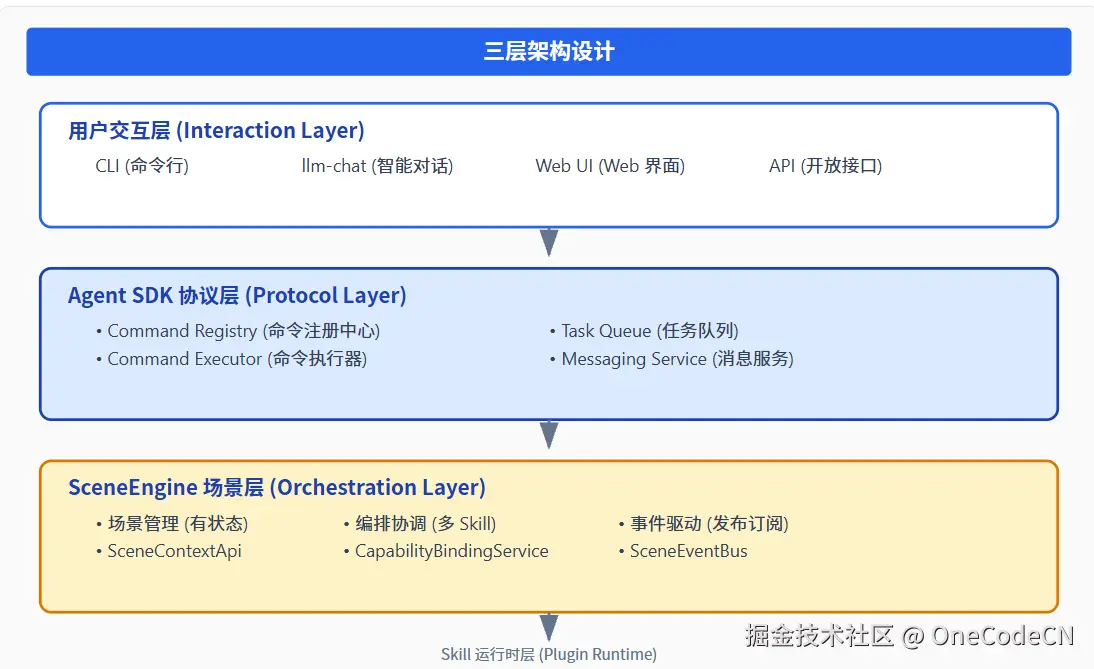This screenshot has height=669, width=1094.
Task: Expand the Orchestration Layer bottom arrow
Action: click(x=549, y=627)
